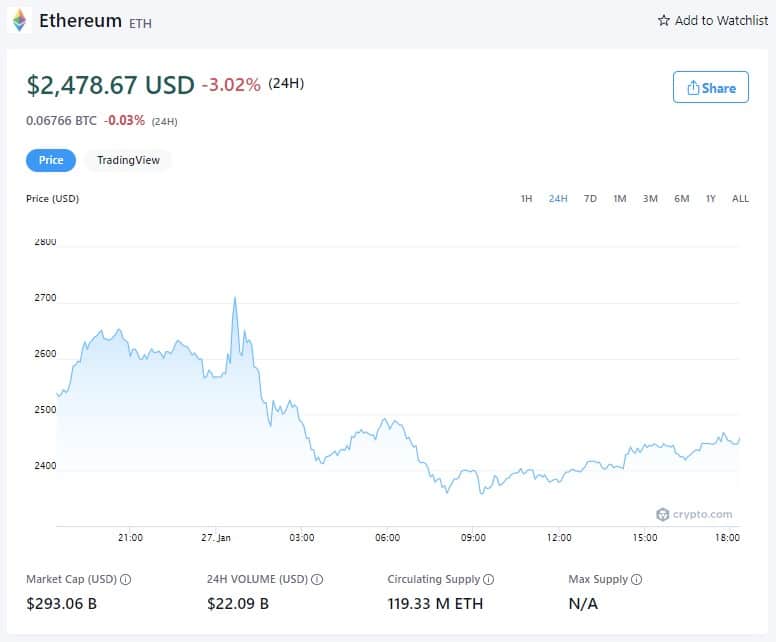Click the Add to Watchlist link text

[x=722, y=20]
